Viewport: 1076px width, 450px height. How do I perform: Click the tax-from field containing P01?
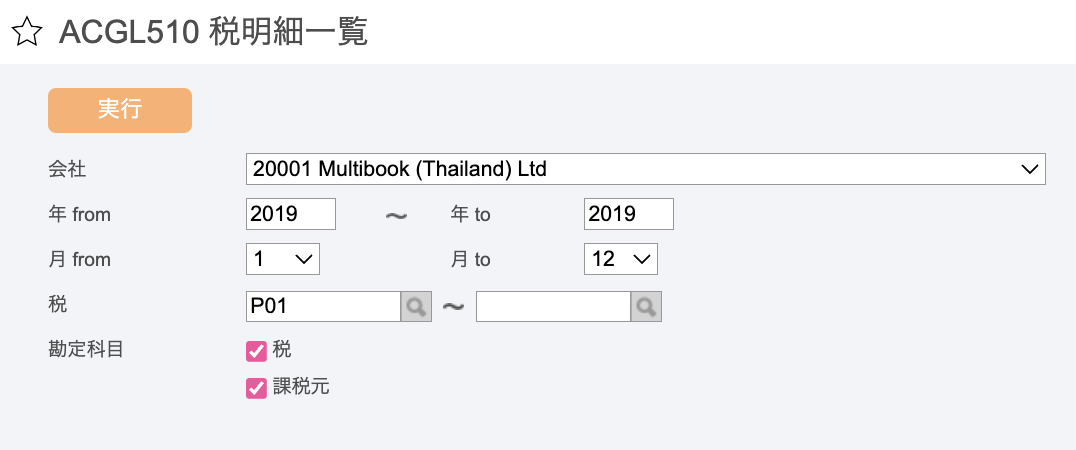[323, 307]
